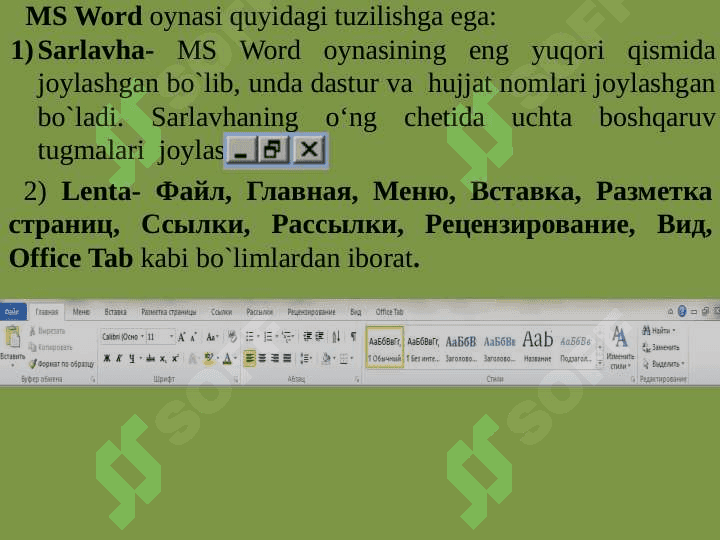Align text right
Image resolution: width=720 pixels, height=540 pixels.
coord(275,358)
